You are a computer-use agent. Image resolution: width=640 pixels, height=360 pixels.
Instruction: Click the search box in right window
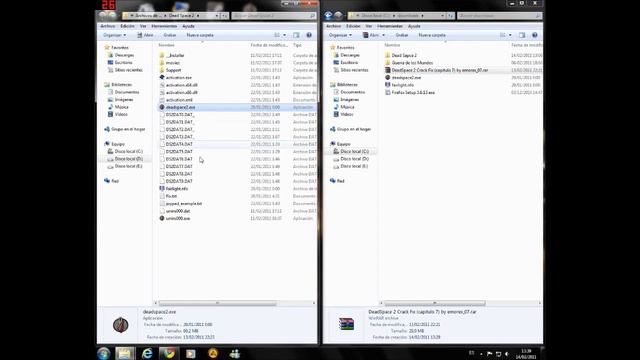point(499,16)
